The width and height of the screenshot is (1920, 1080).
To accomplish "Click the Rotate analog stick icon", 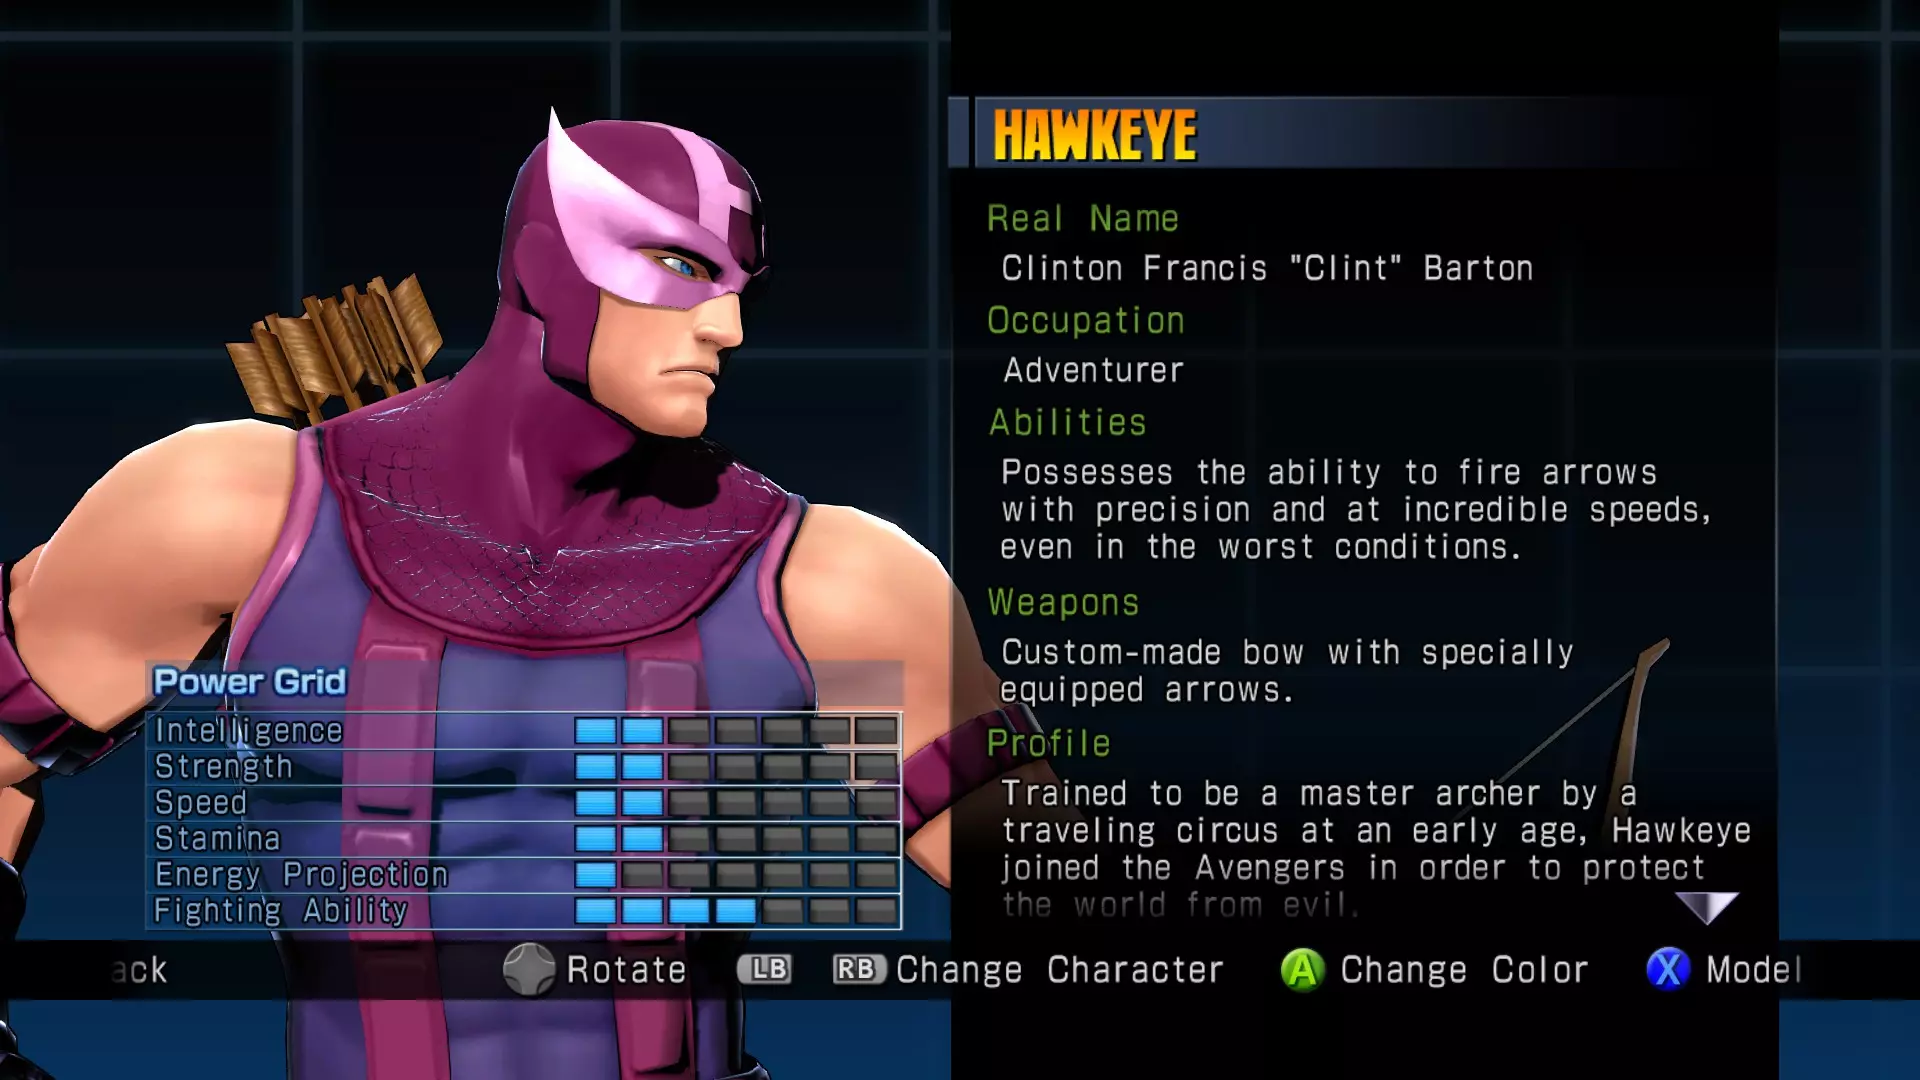I will pyautogui.click(x=528, y=969).
